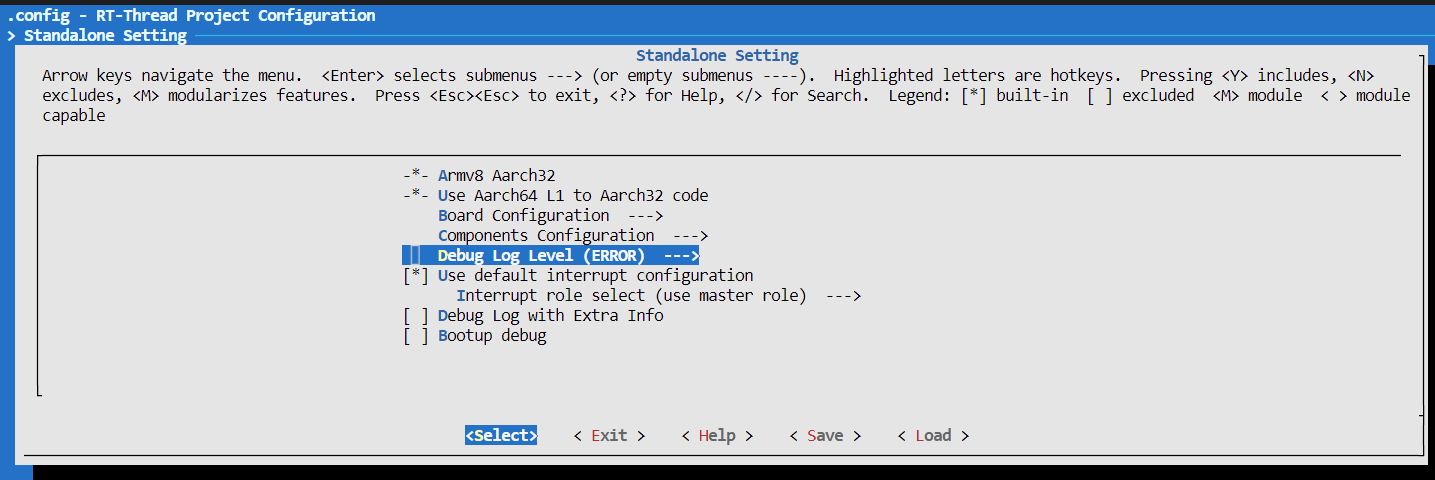The height and width of the screenshot is (480, 1435).
Task: Click the RT-Thread Project Configuration title text
Action: (232, 16)
